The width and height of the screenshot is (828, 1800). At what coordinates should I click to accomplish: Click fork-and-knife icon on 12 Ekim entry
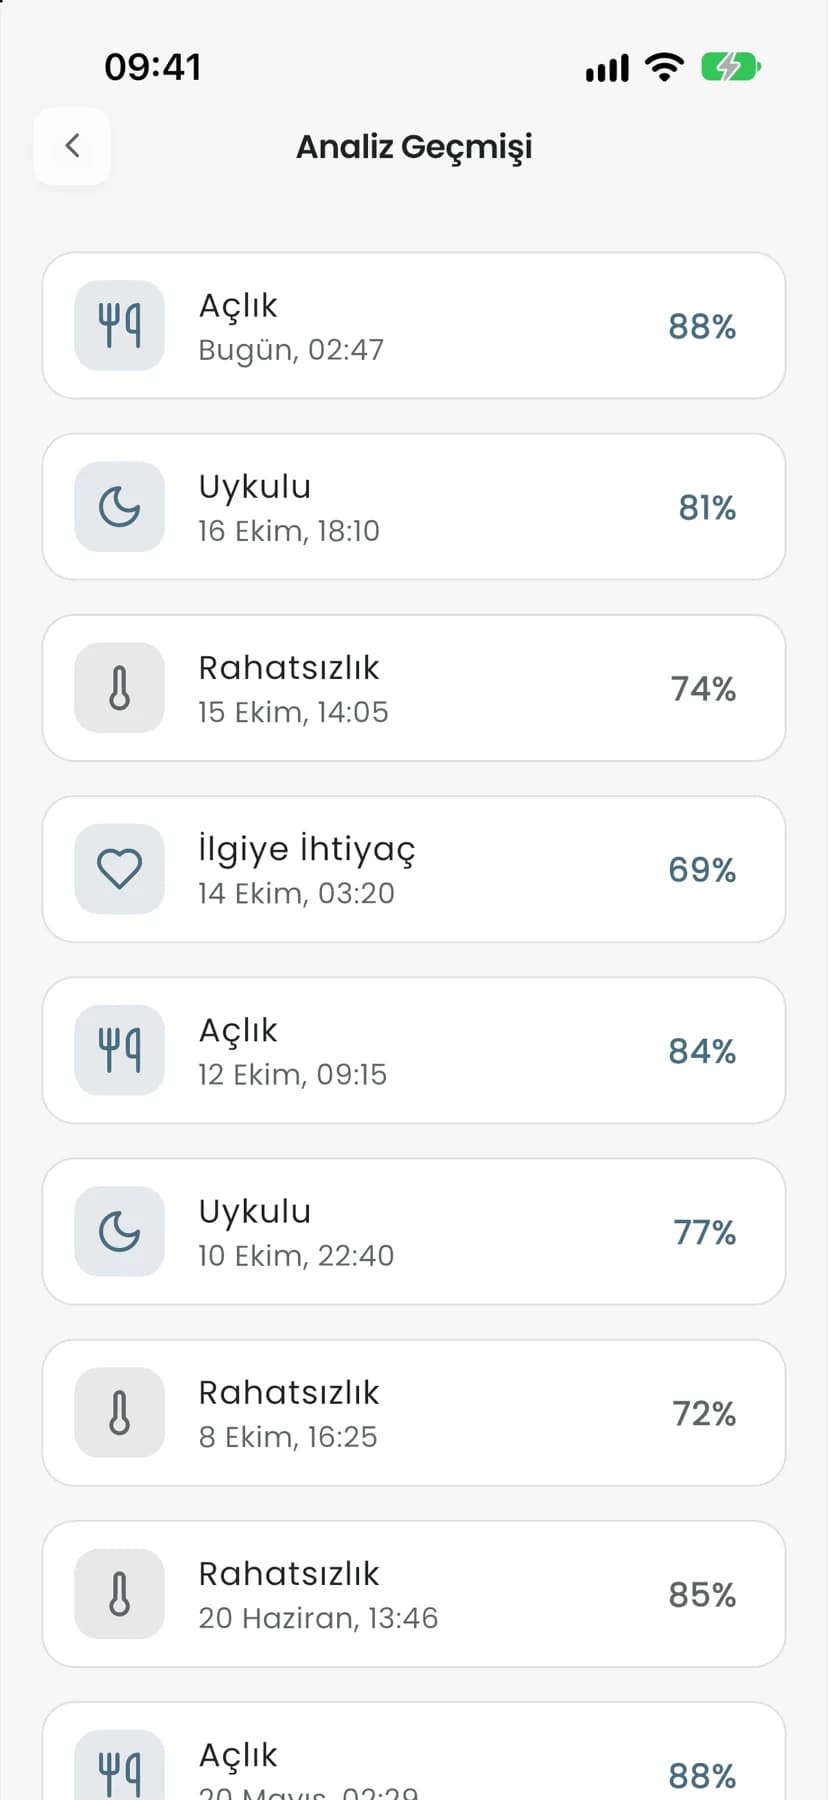119,1050
